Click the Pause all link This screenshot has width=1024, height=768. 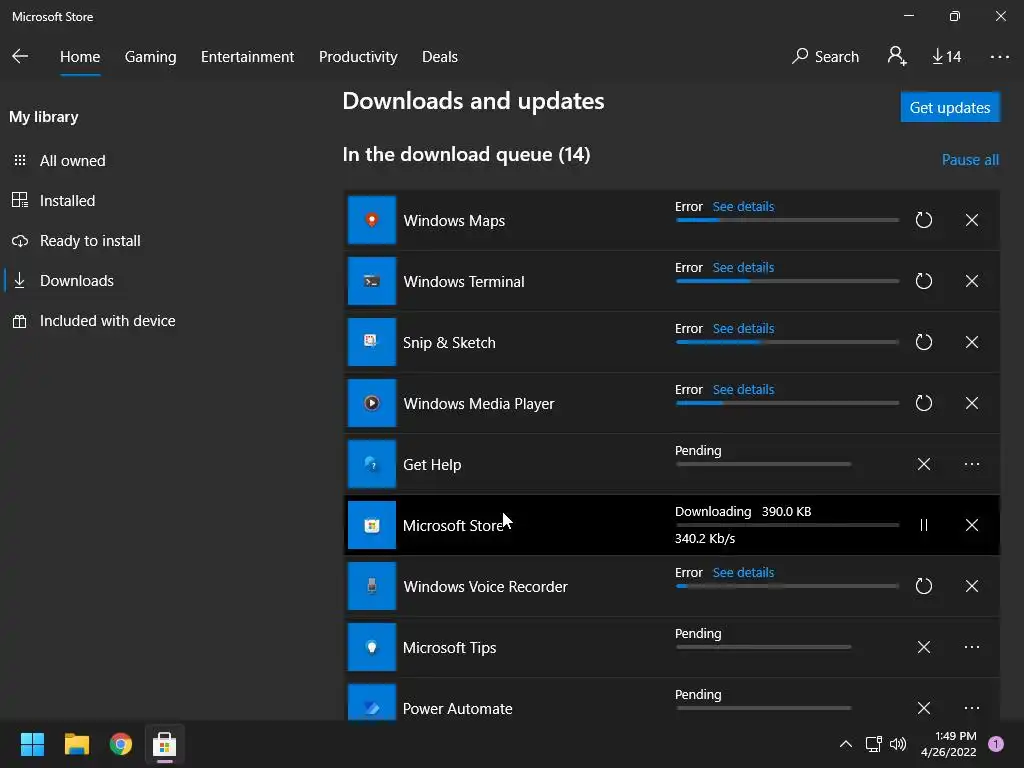(x=970, y=160)
